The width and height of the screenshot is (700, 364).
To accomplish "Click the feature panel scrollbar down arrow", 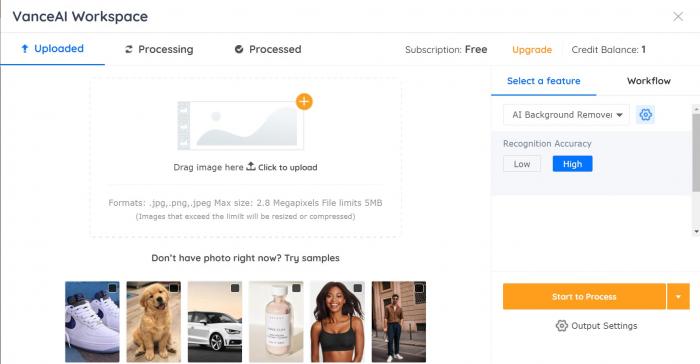I will pyautogui.click(x=696, y=231).
